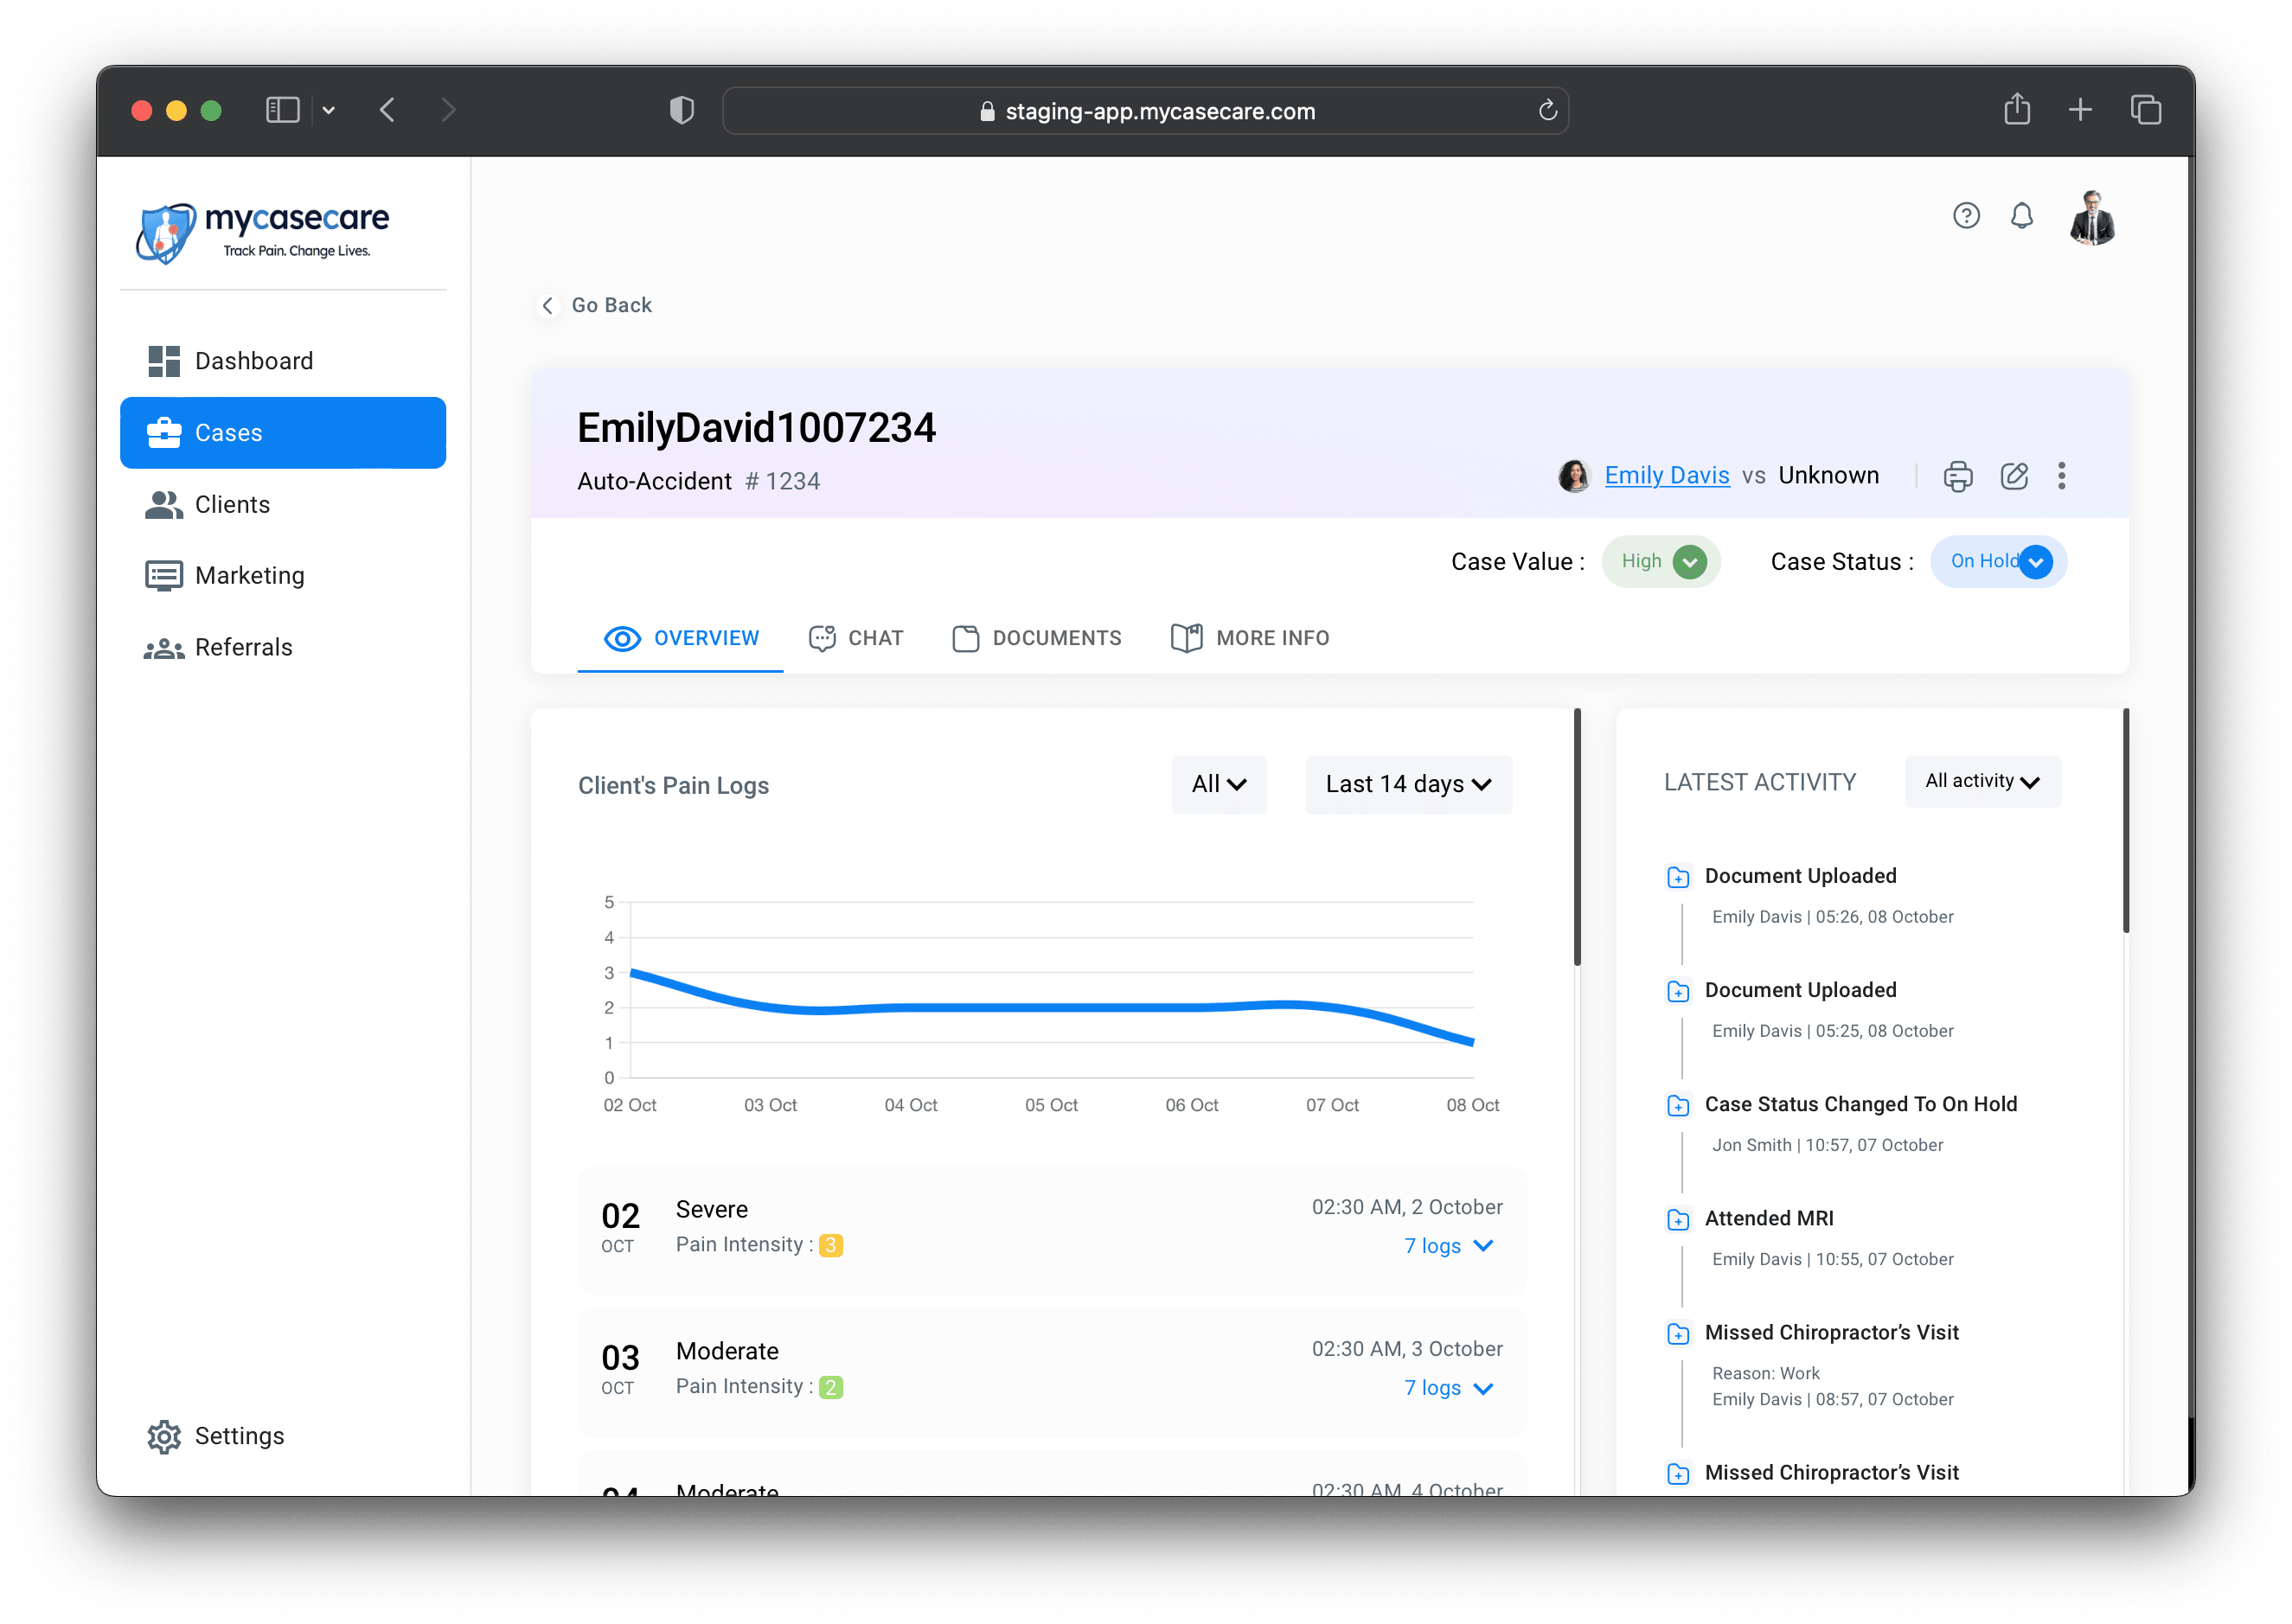2292x1624 pixels.
Task: Click document icon beside 05:25 Document Uploaded
Action: click(1678, 991)
